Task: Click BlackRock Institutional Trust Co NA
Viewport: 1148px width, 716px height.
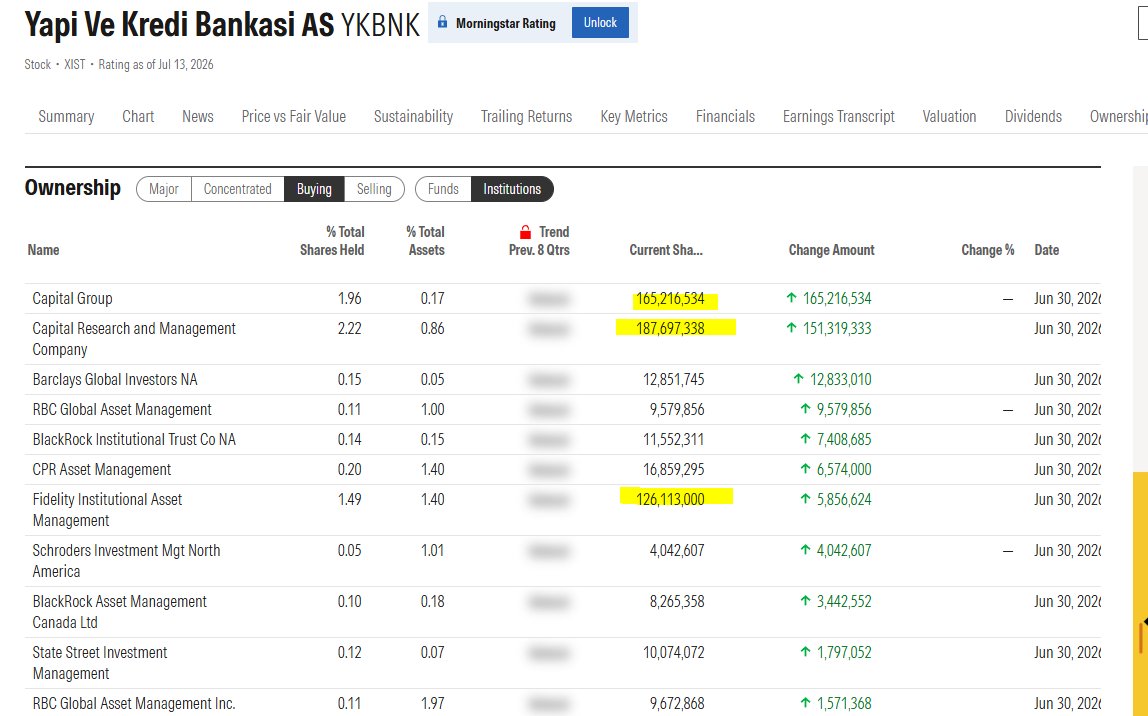Action: coord(134,439)
